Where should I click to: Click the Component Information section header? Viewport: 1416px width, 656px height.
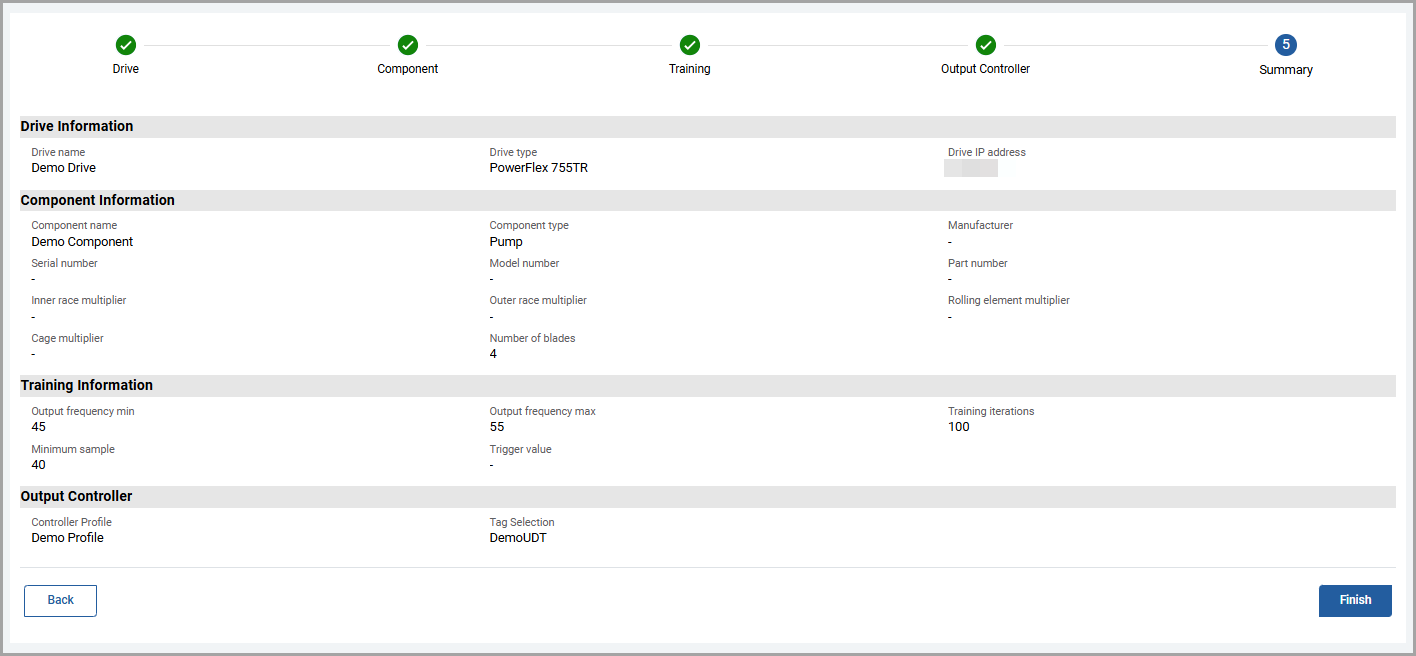(97, 200)
